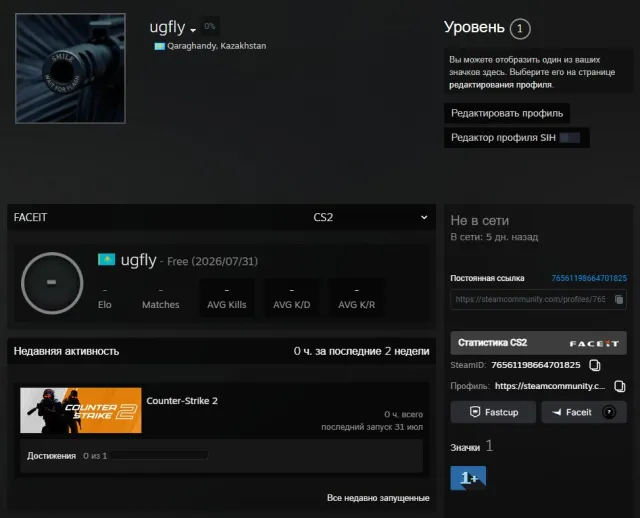
Task: Click the 0% badge beside the username
Action: 209,26
